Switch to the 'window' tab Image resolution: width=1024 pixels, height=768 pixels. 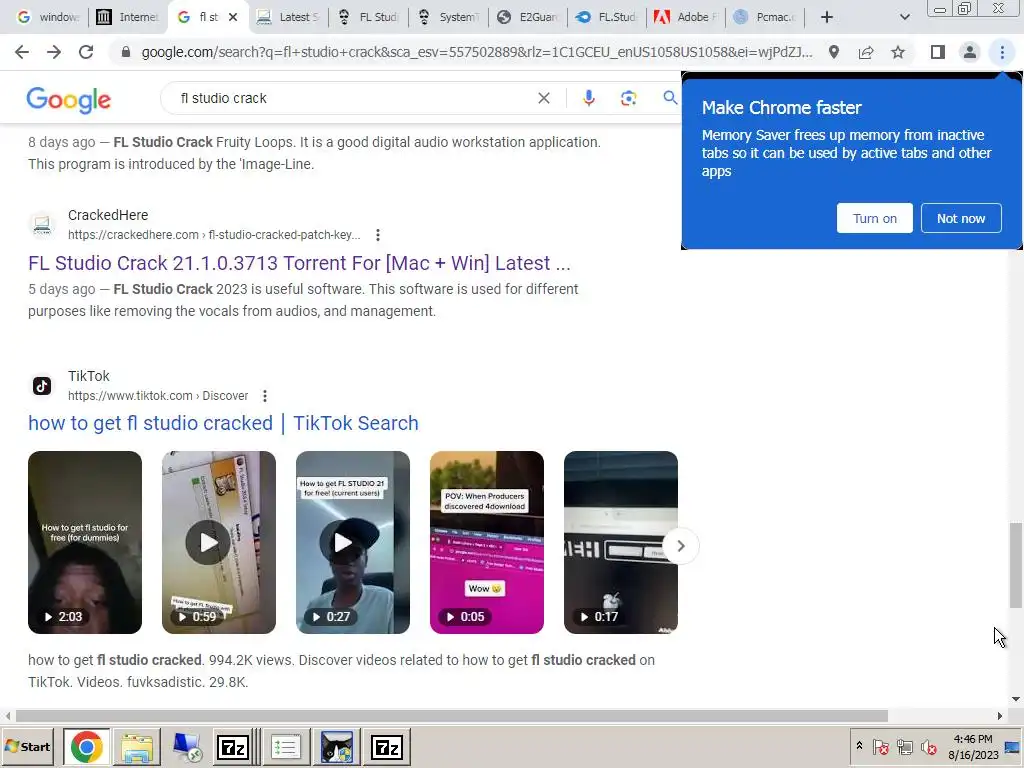46,17
